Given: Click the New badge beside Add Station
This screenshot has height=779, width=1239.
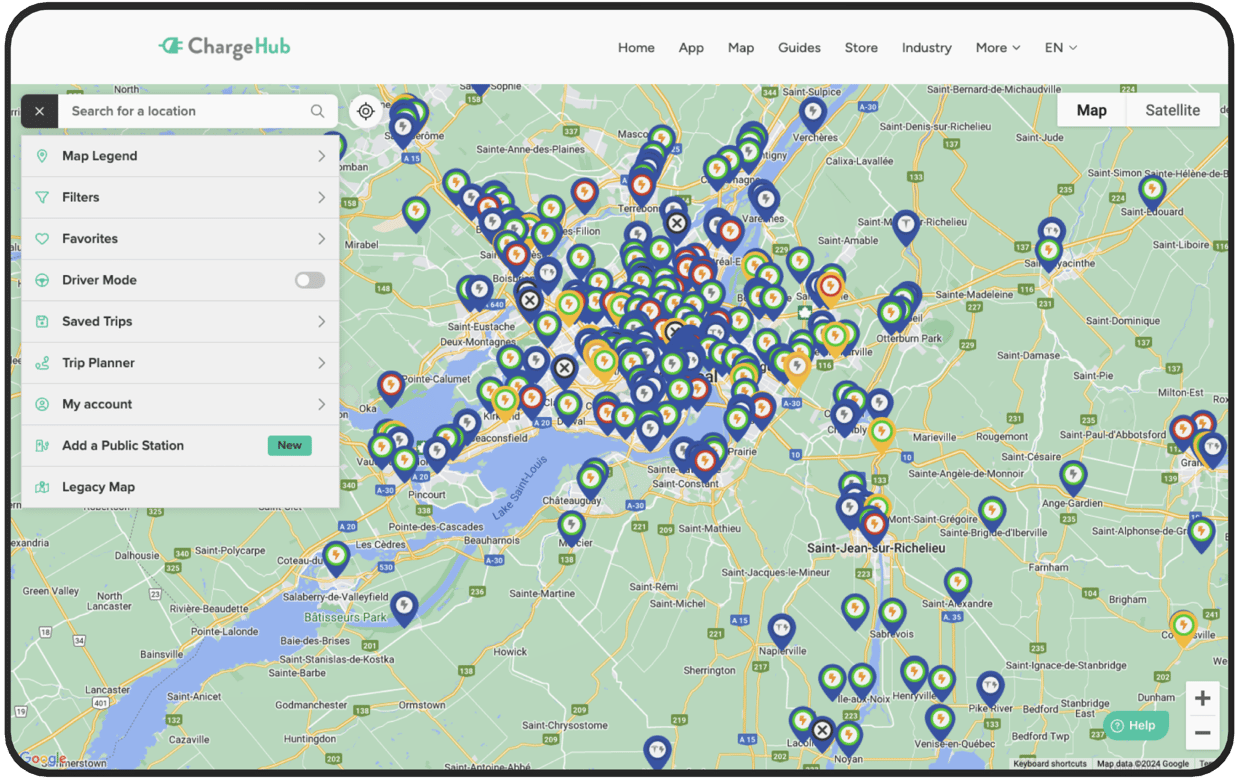Looking at the screenshot, I should [x=290, y=445].
